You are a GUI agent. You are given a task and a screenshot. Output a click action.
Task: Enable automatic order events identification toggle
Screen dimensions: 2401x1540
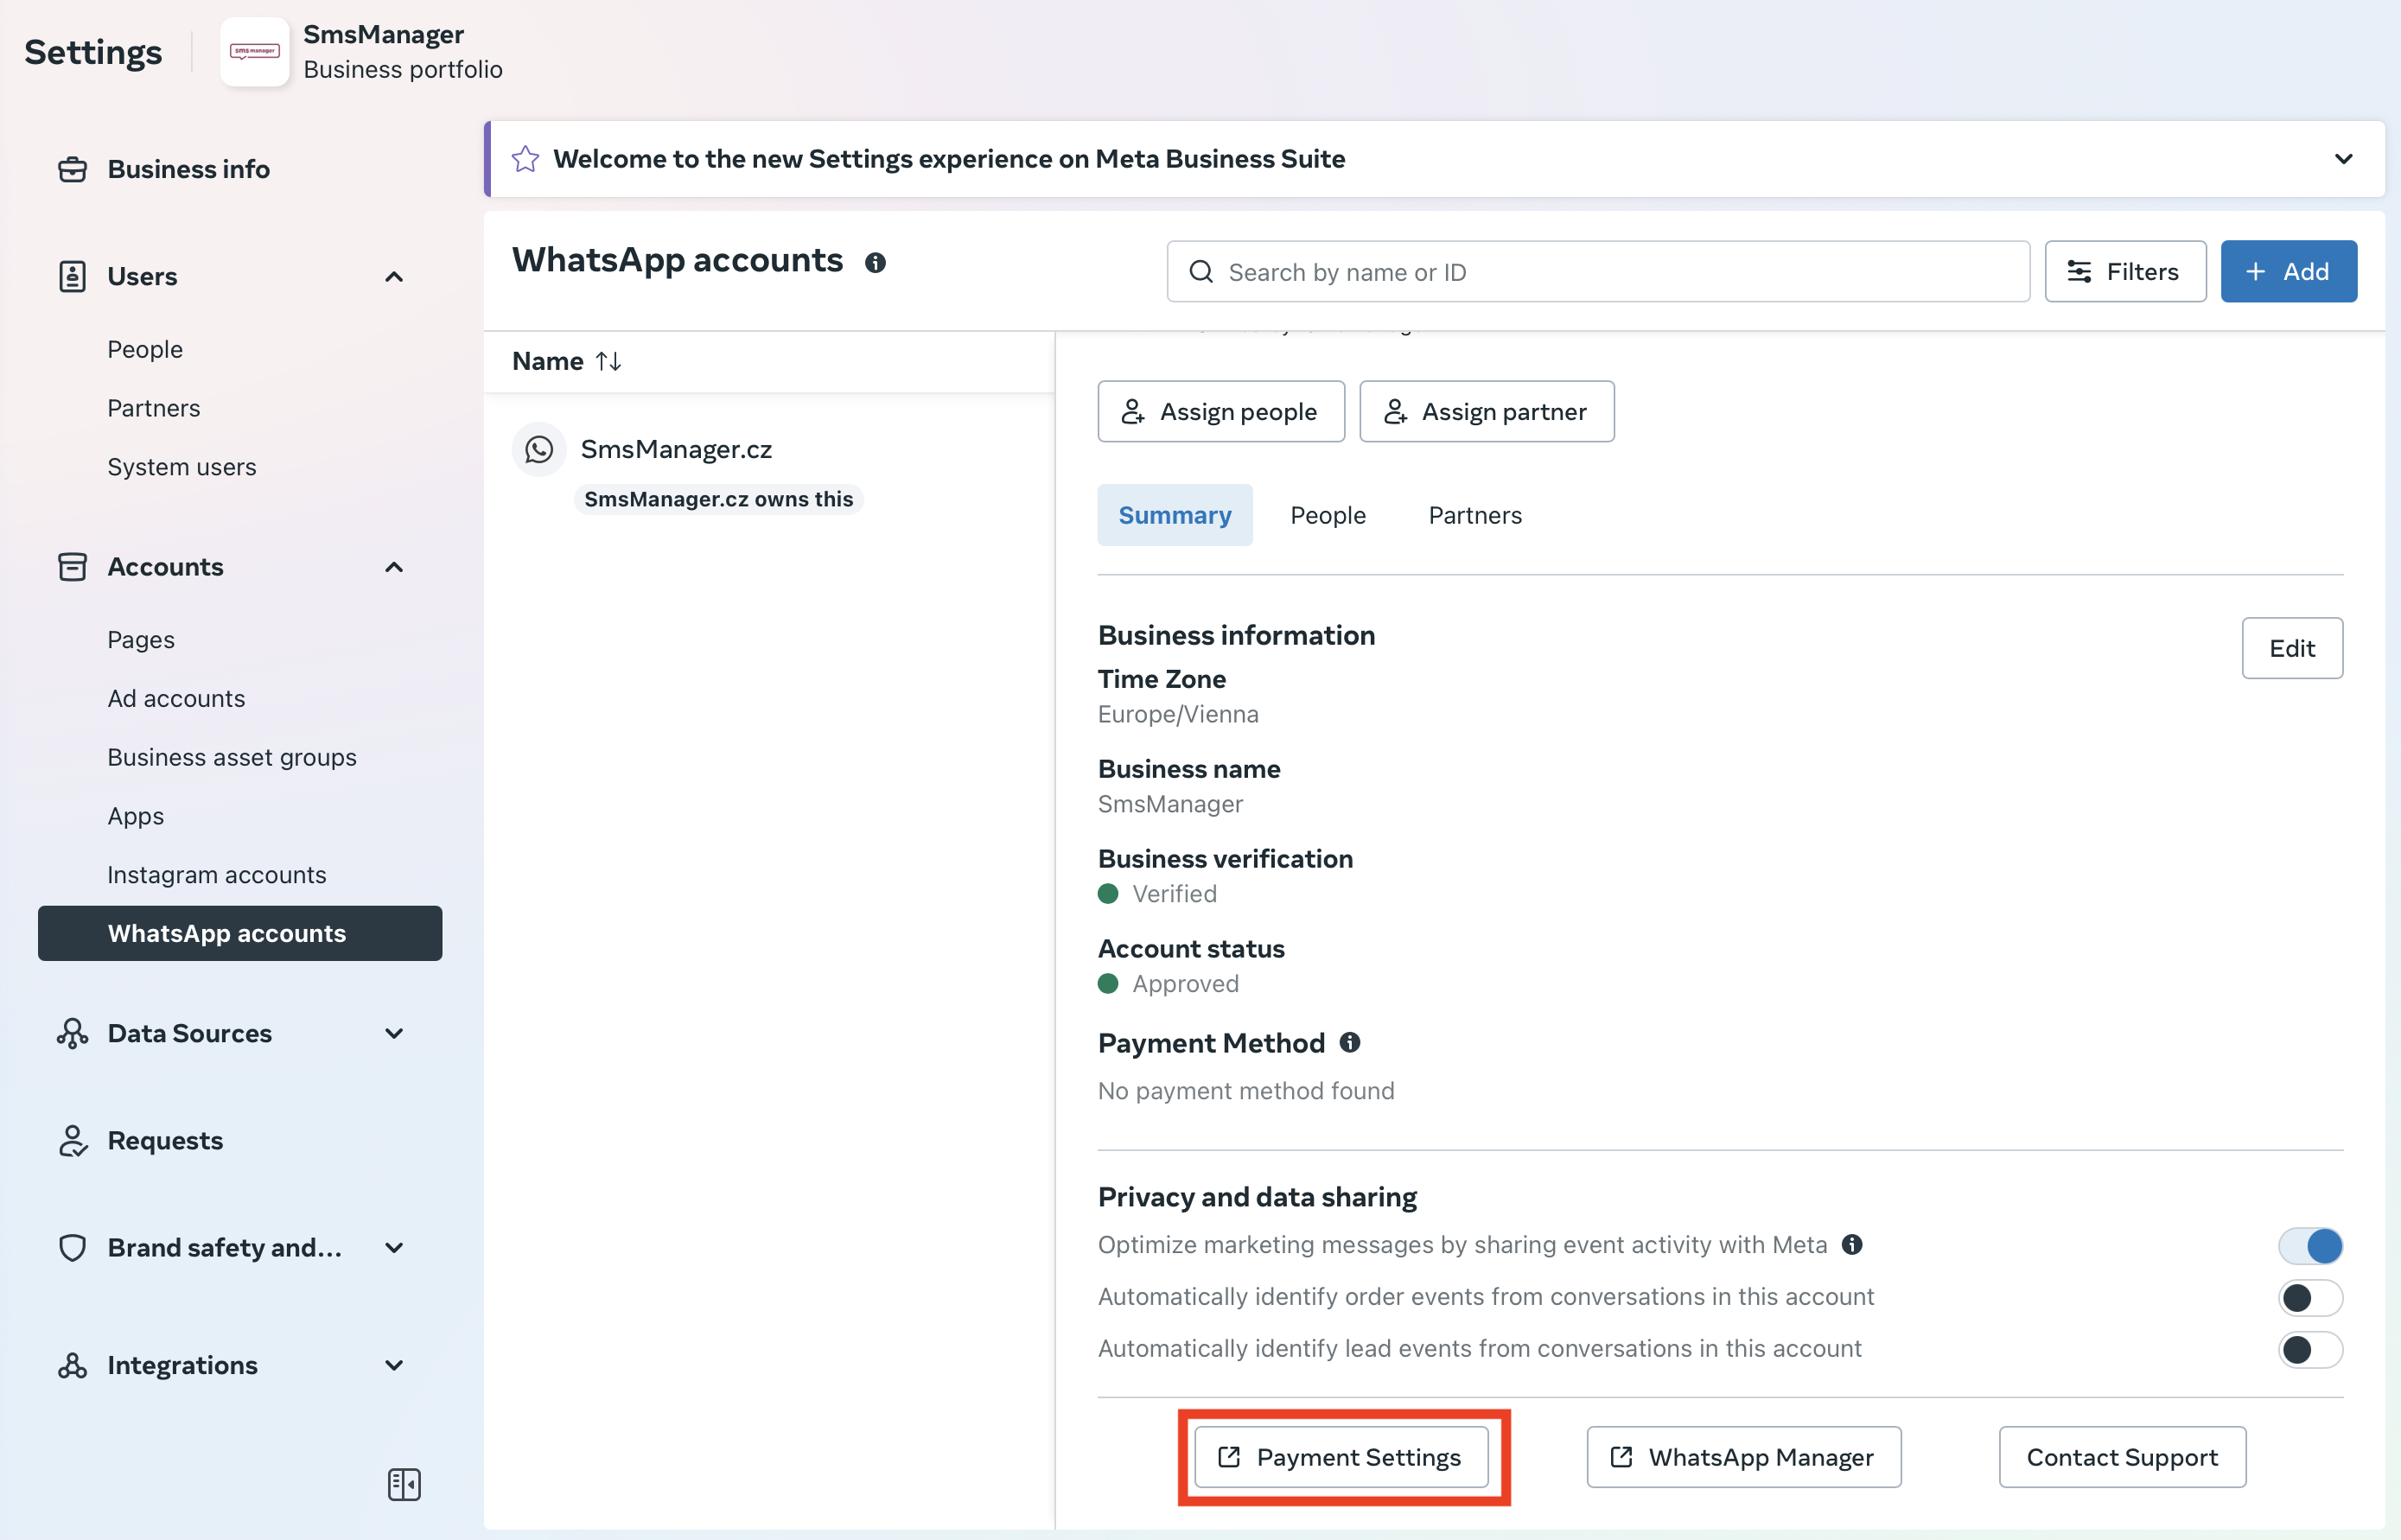tap(2310, 1297)
